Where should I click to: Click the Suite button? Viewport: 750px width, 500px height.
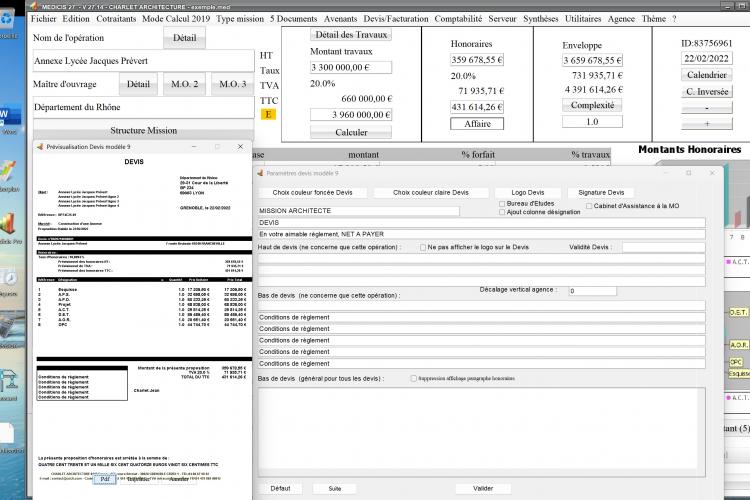(335, 489)
